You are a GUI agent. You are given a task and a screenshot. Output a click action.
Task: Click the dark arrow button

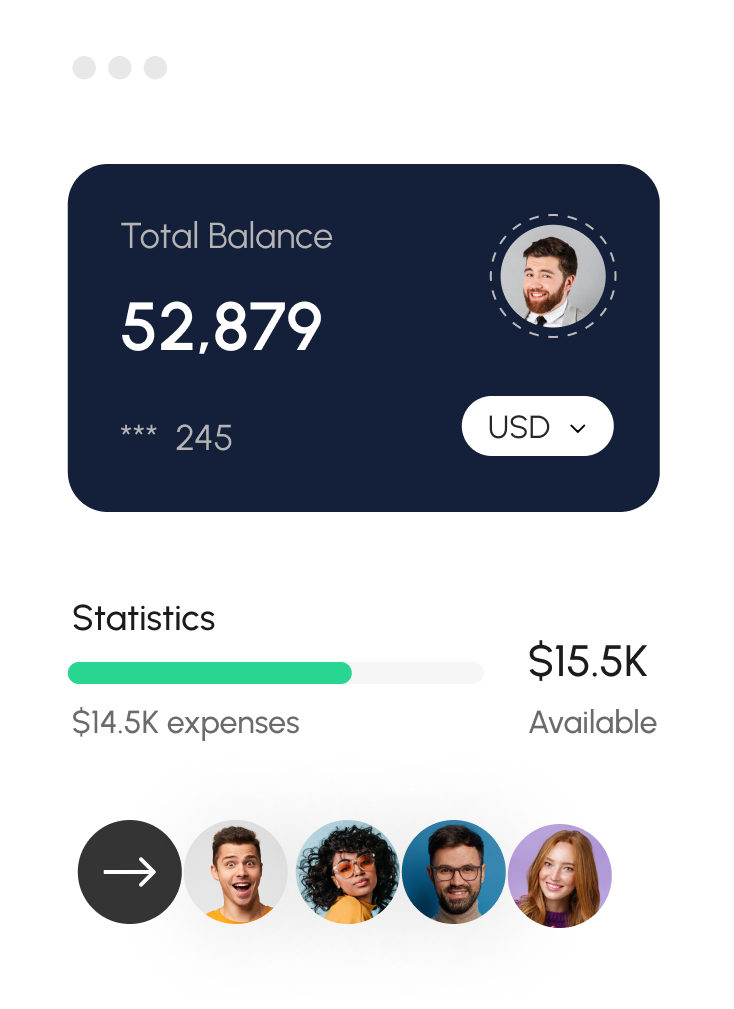pos(129,872)
